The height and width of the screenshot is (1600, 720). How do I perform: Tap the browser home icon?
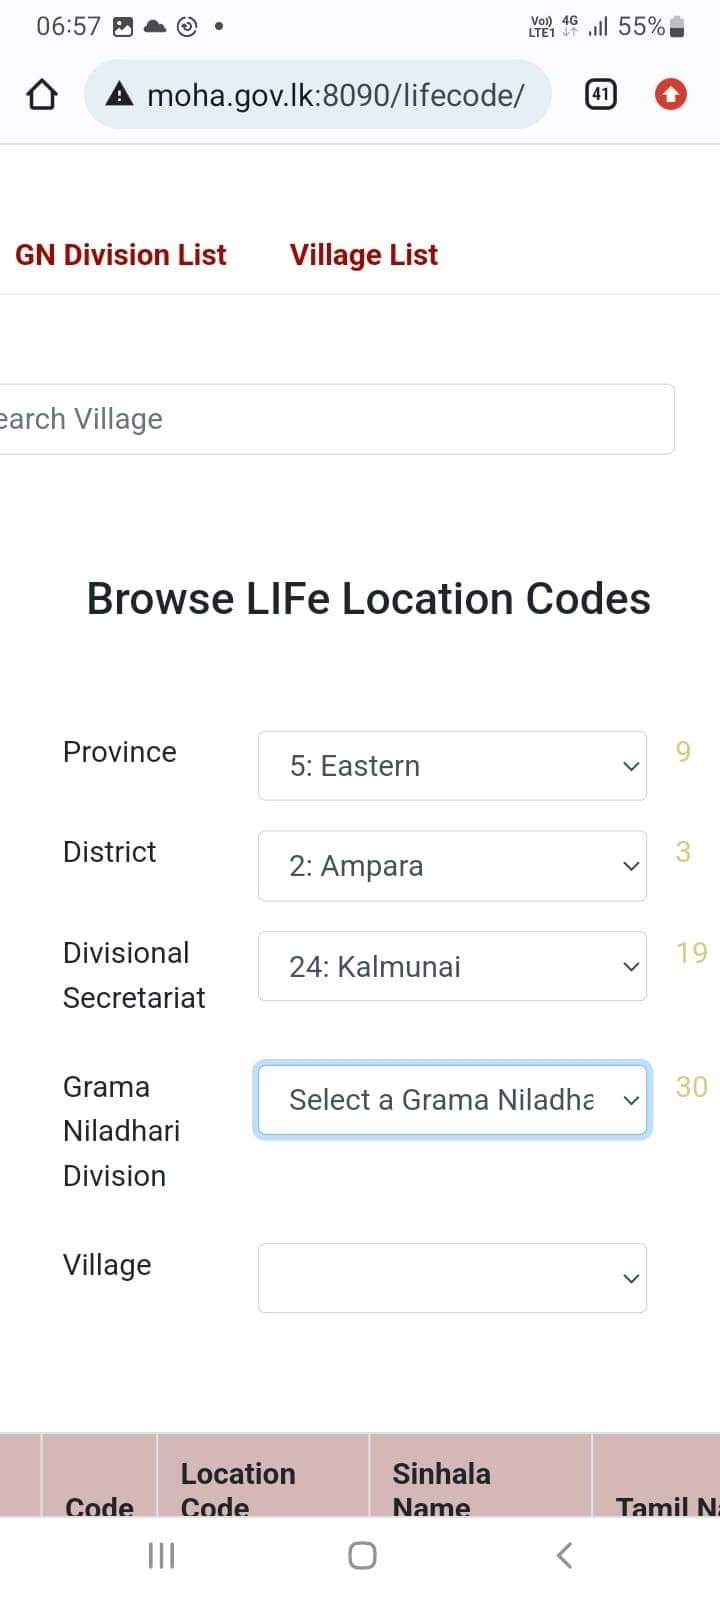tap(41, 95)
